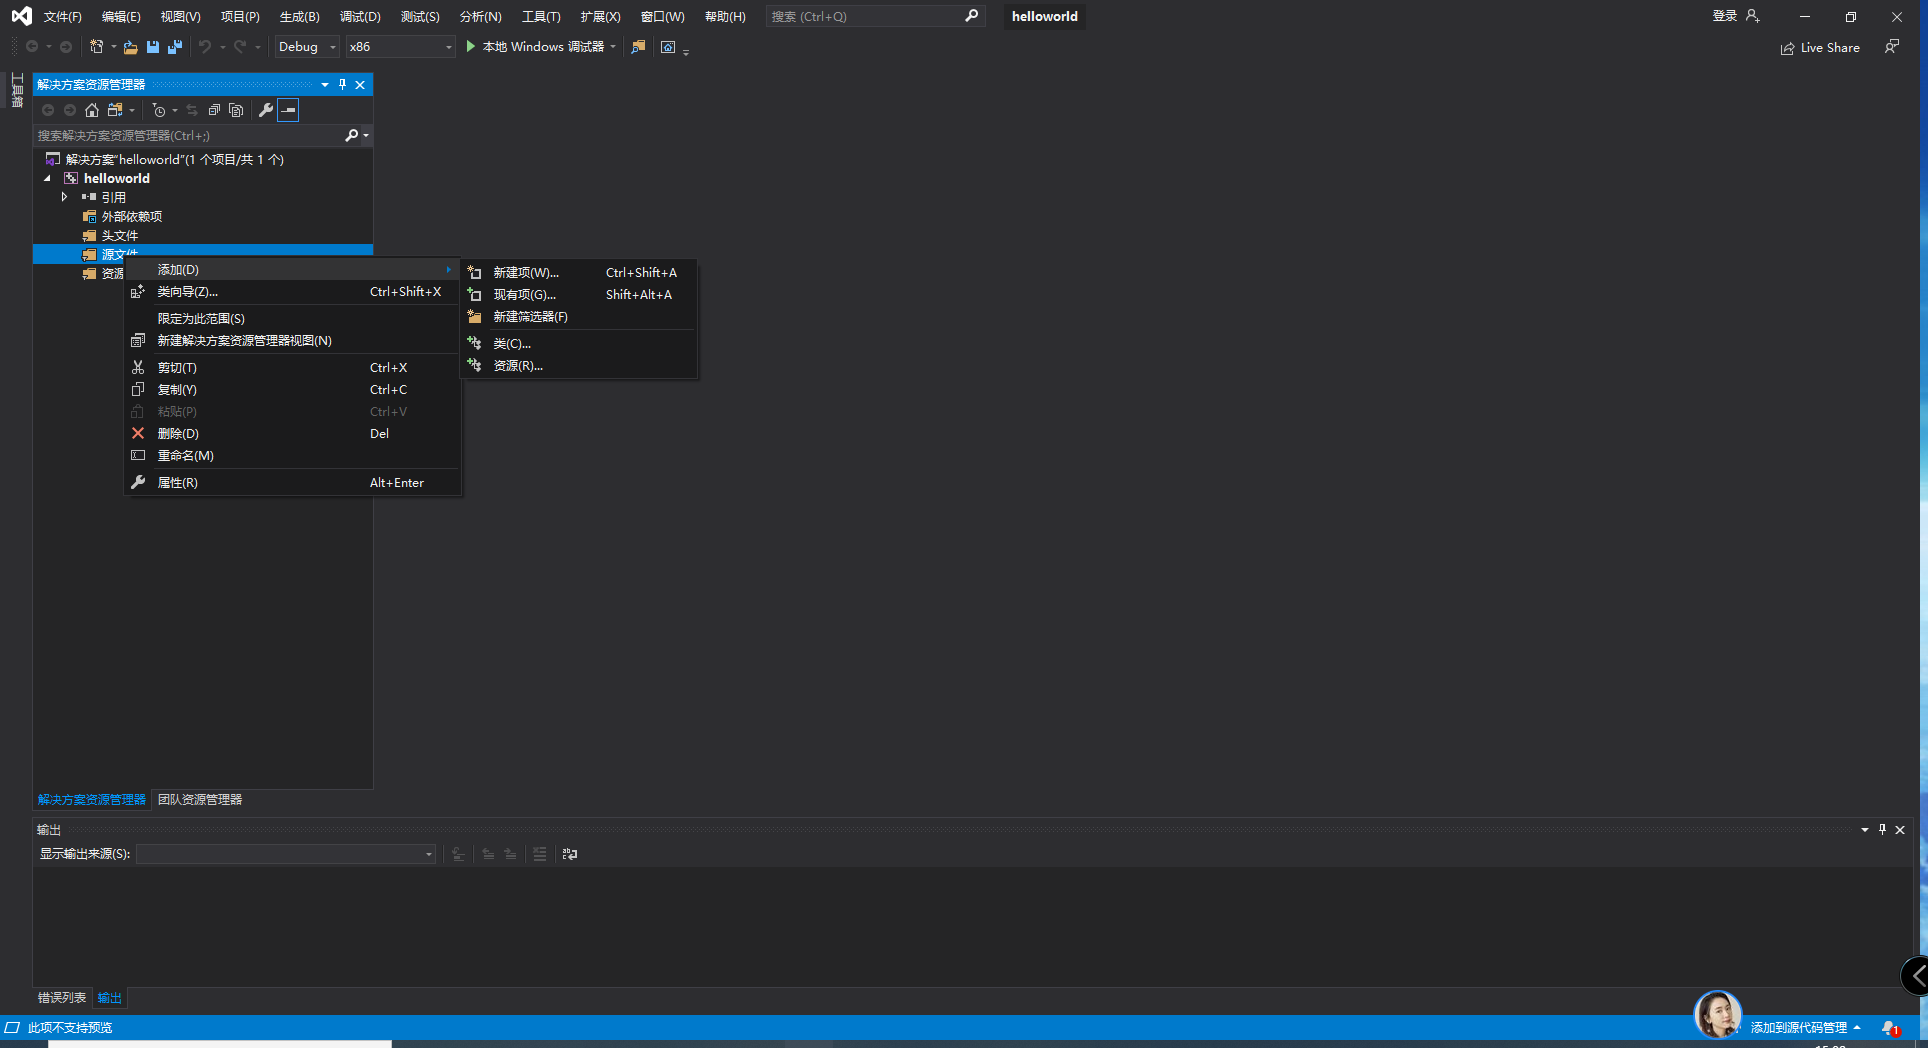The image size is (1928, 1048).
Task: Expand the 引用 references tree node
Action: click(64, 197)
